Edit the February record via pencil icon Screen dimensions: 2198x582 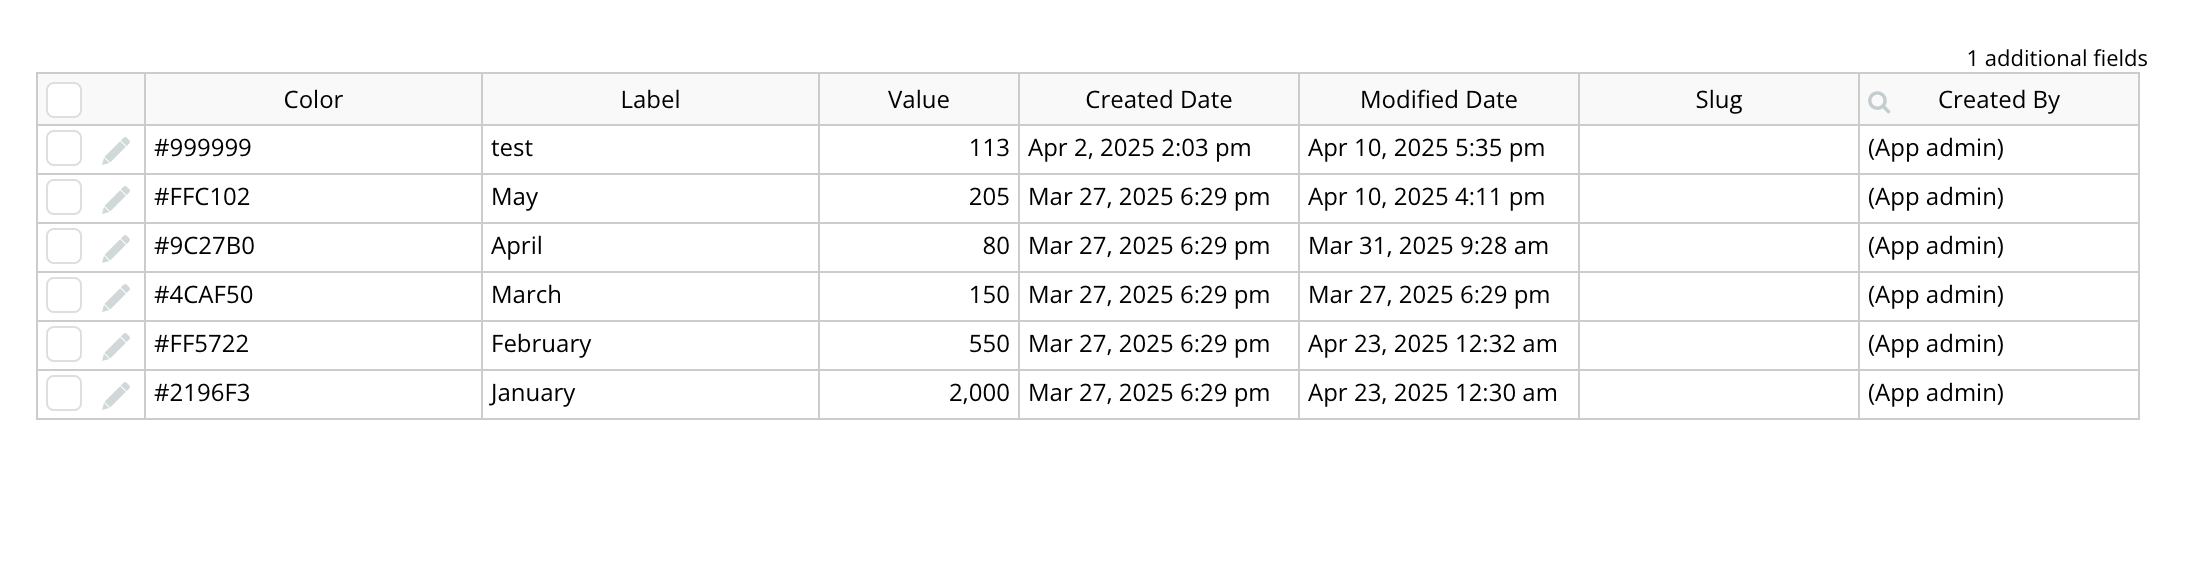point(116,346)
